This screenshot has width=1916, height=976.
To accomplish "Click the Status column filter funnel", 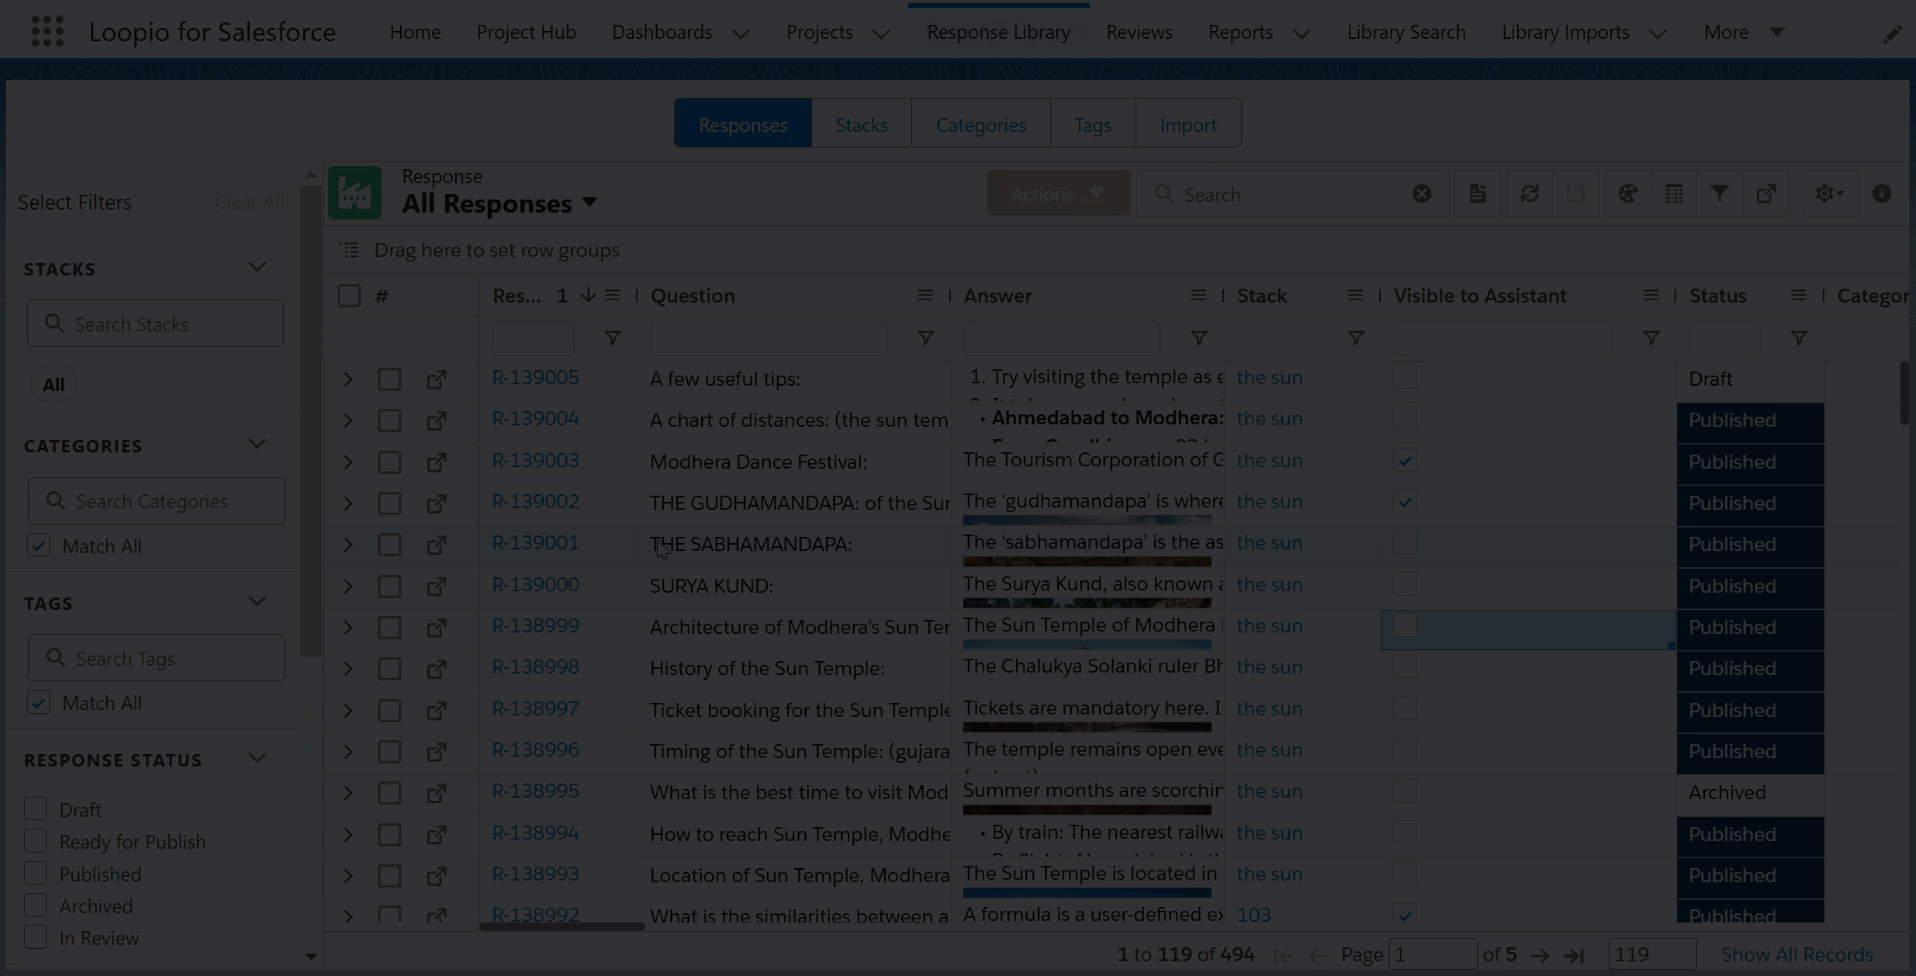I will coord(1799,339).
